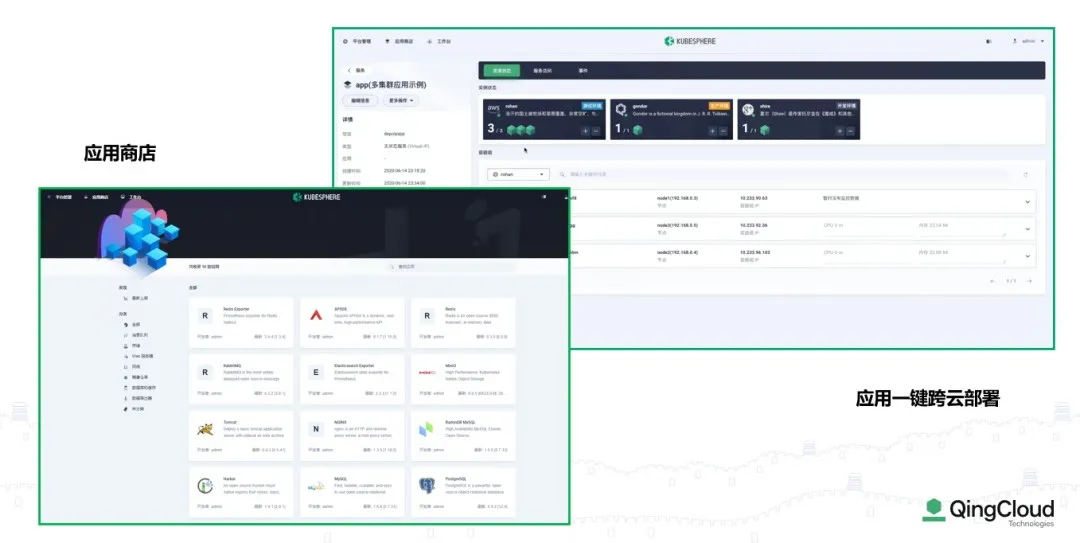Click the refresh icon in the pod list
This screenshot has height=543, width=1080.
[1026, 175]
